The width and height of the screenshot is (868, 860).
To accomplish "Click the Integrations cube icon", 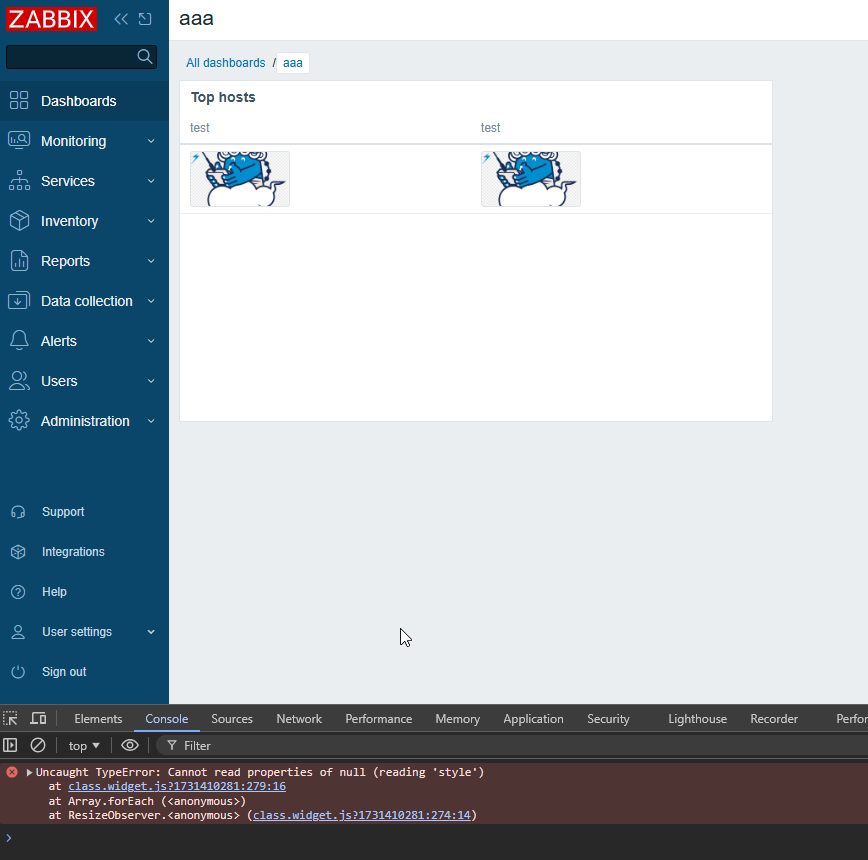I will coord(18,552).
